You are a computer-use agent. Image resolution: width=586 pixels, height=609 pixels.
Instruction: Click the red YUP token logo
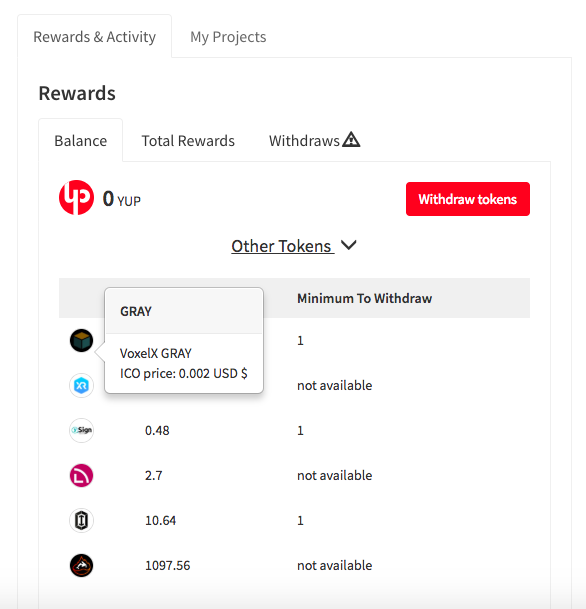click(x=76, y=198)
